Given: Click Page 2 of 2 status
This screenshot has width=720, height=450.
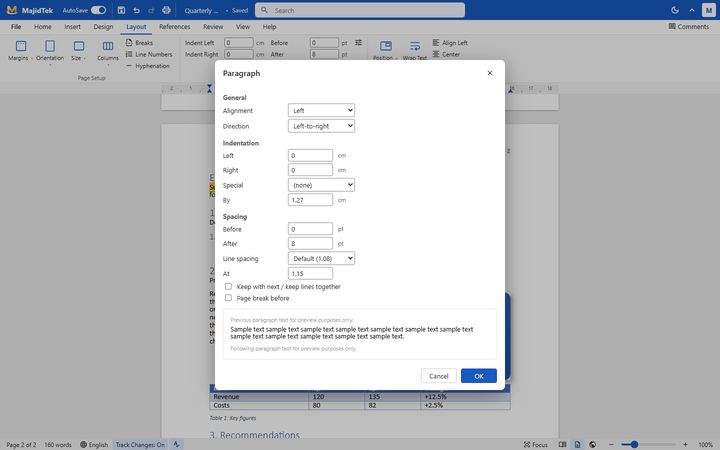Looking at the screenshot, I should point(21,444).
